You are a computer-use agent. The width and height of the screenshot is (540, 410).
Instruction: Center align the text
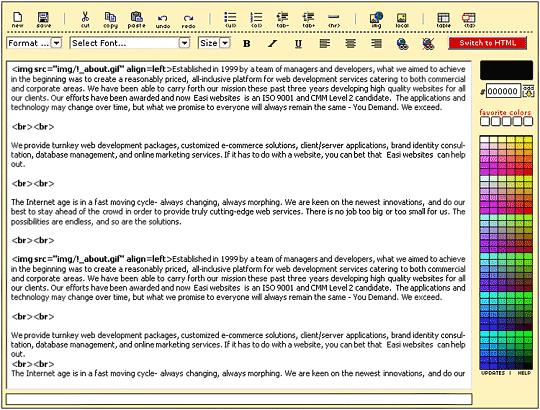351,43
